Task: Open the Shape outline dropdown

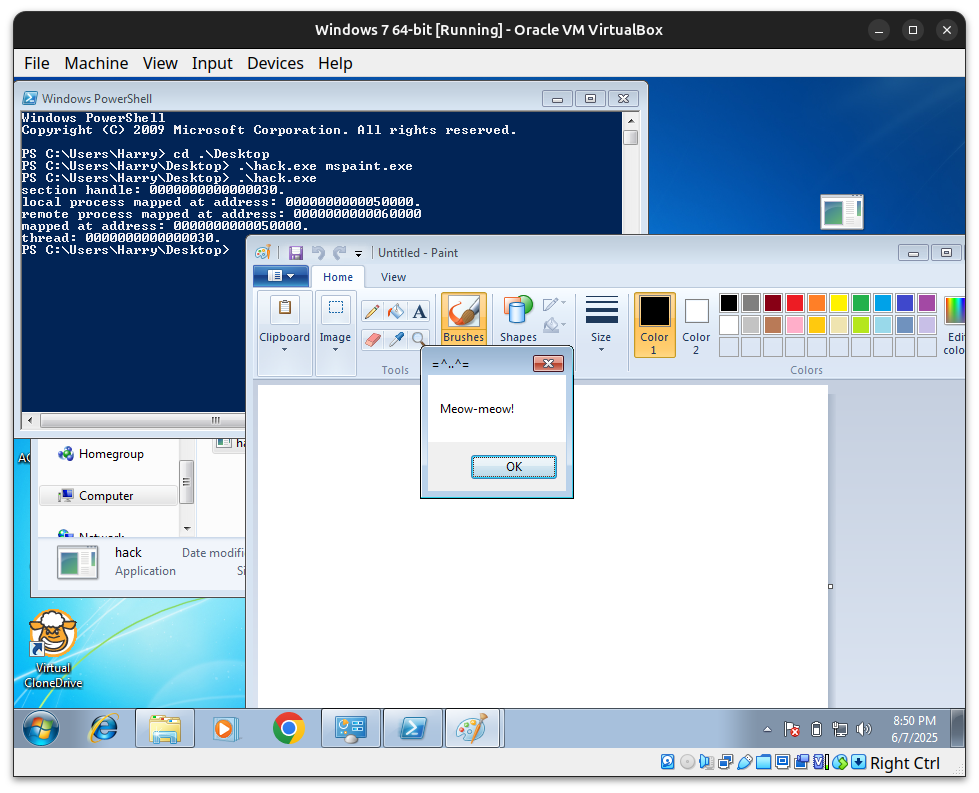Action: click(x=554, y=304)
